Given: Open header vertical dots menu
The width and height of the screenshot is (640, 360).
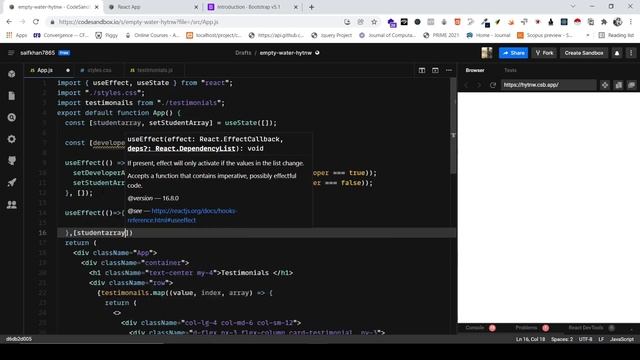Looking at the screenshot, I should 631,53.
